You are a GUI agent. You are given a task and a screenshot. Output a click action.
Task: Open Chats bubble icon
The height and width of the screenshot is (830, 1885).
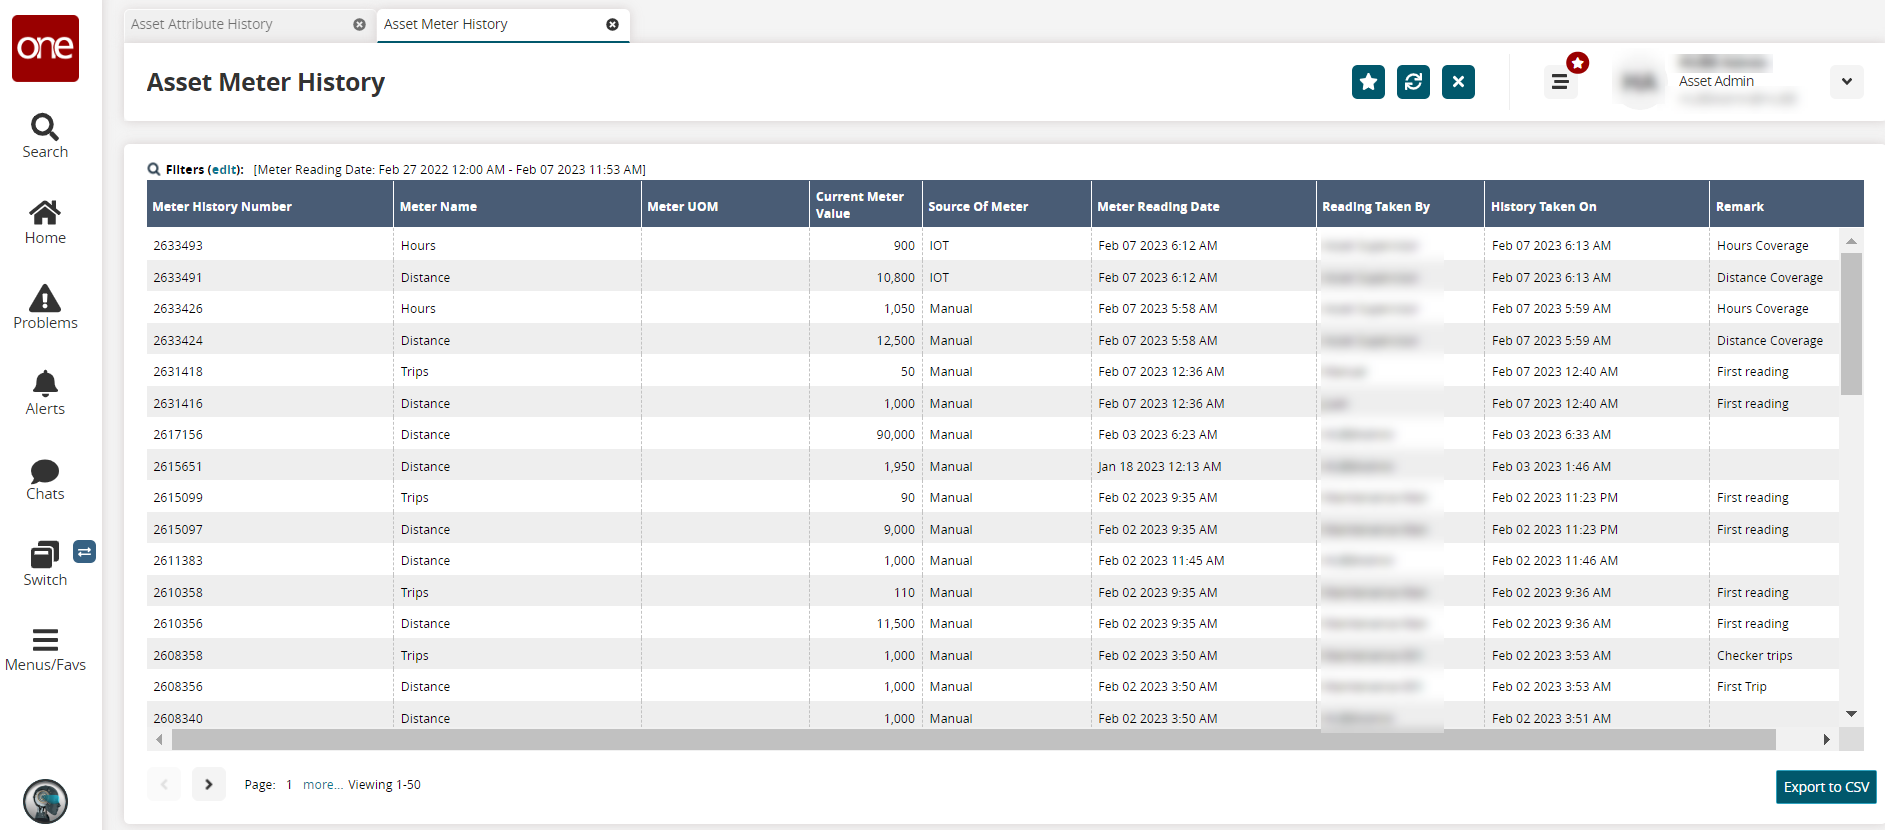tap(45, 470)
